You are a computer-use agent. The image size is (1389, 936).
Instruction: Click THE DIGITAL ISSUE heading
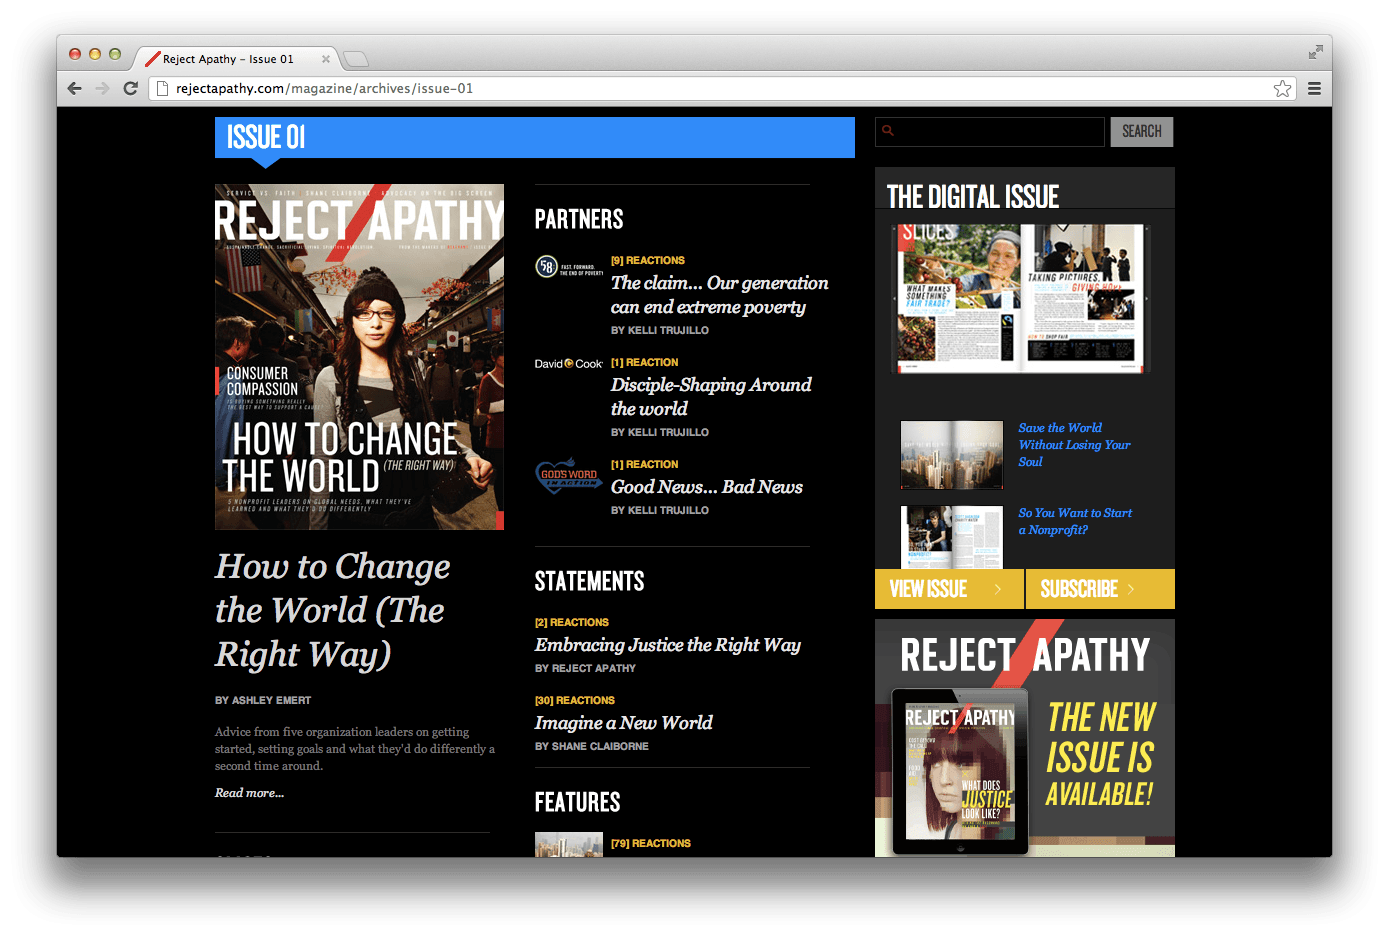click(x=973, y=196)
